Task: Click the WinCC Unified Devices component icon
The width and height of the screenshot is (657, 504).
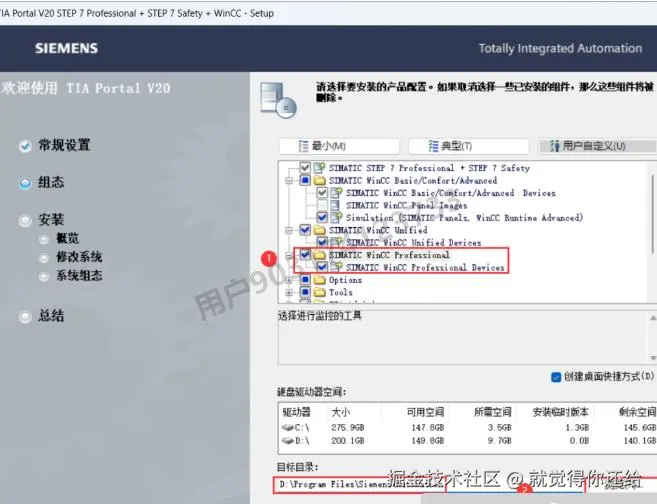Action: click(x=336, y=242)
